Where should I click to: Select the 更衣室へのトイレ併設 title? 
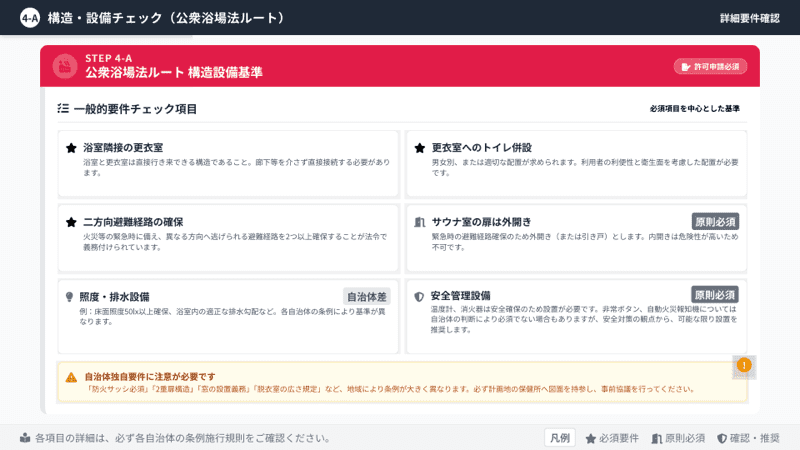click(x=482, y=148)
